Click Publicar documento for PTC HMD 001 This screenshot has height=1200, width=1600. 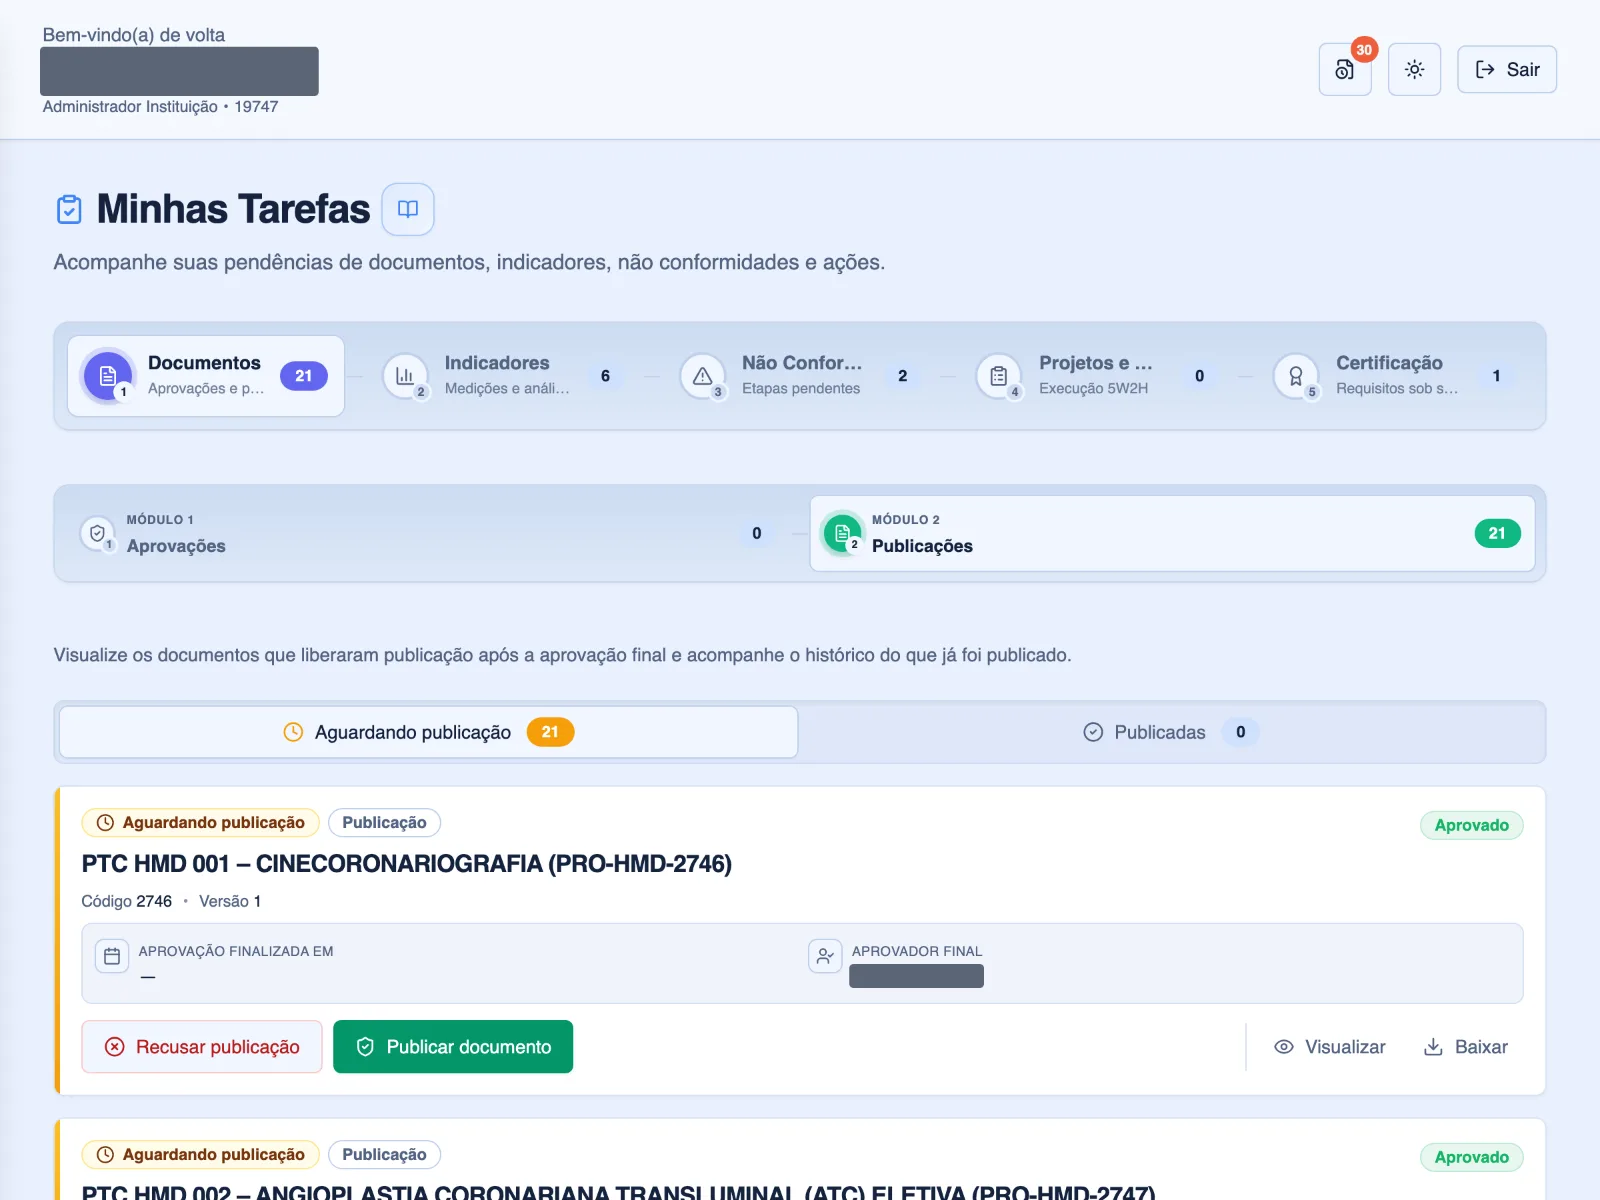pyautogui.click(x=453, y=1046)
